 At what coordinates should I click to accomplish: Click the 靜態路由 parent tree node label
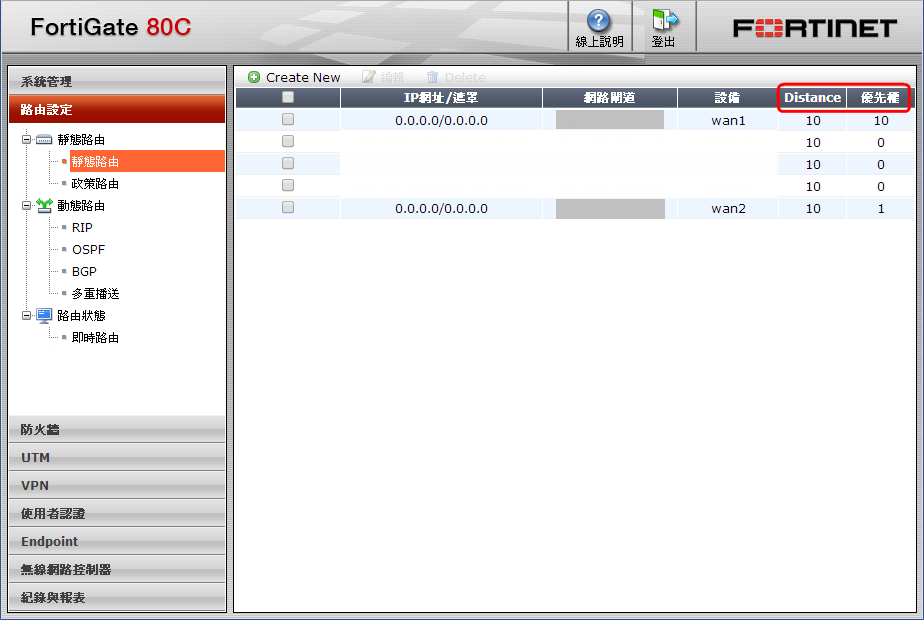[x=81, y=140]
